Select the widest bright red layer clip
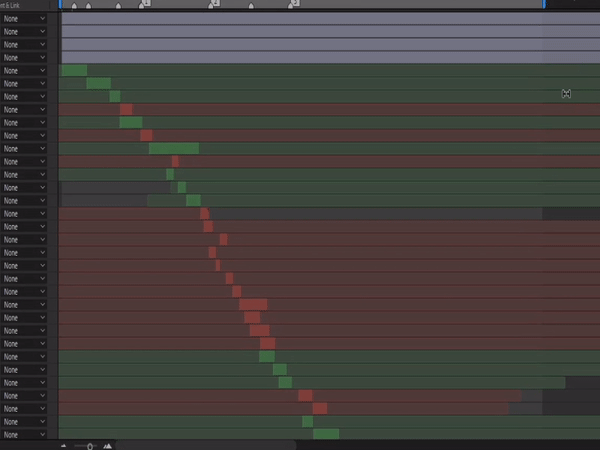The width and height of the screenshot is (600, 450). point(253,305)
